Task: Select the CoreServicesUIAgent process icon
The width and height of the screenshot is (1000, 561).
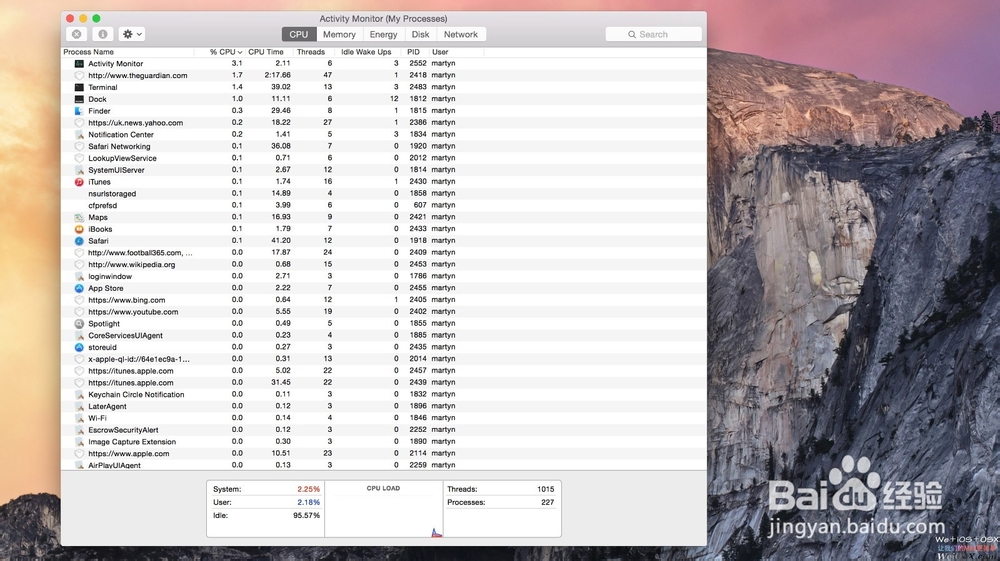Action: (79, 335)
